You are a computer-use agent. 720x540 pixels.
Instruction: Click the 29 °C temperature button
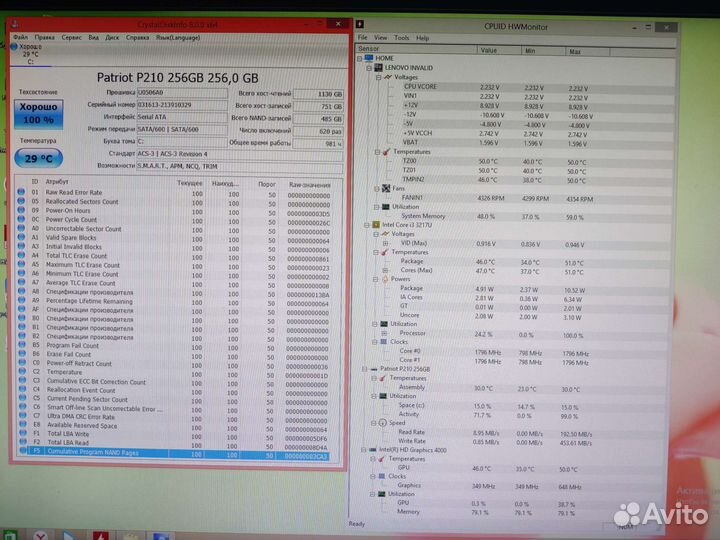tap(39, 158)
